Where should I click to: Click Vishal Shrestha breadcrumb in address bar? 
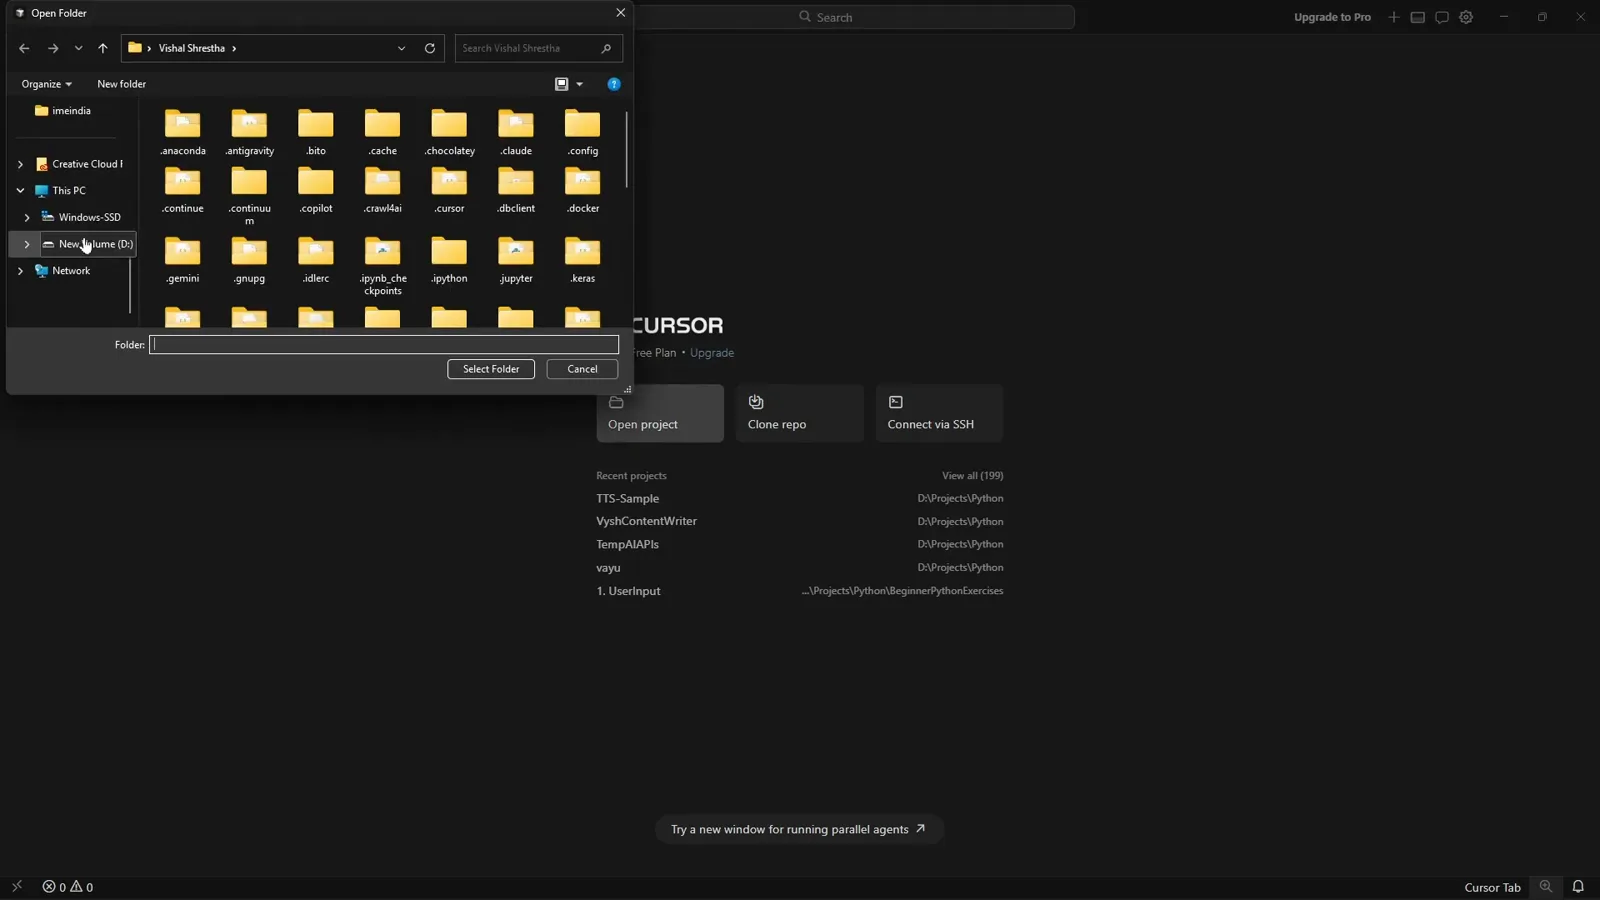pyautogui.click(x=191, y=48)
